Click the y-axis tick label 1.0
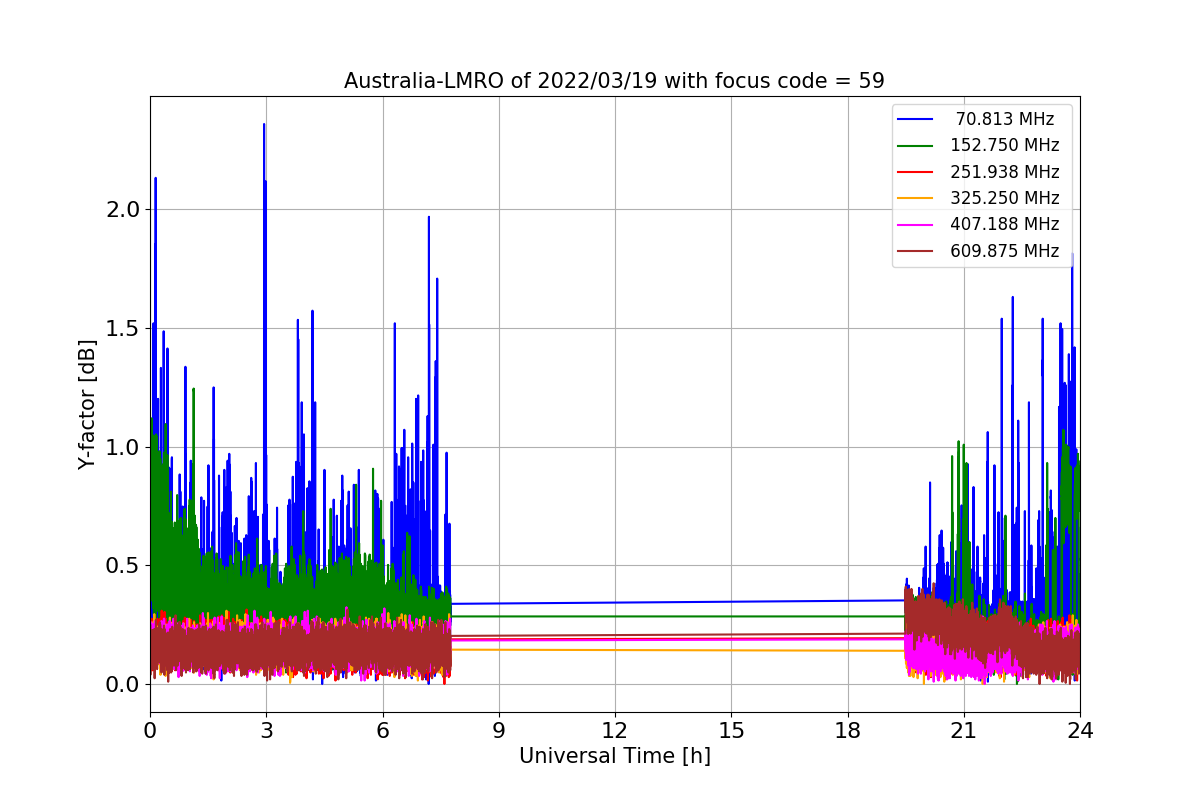The image size is (1200, 800). tap(123, 447)
